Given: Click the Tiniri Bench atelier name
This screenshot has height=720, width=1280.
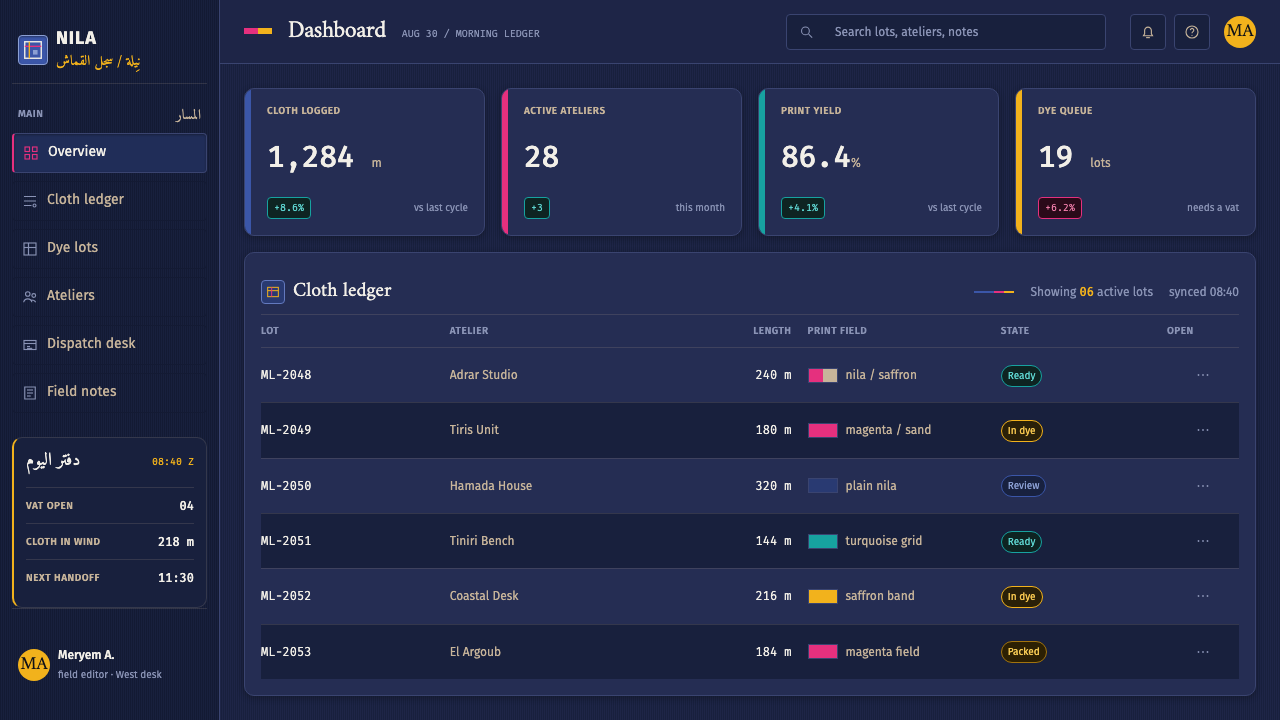Looking at the screenshot, I should [482, 541].
